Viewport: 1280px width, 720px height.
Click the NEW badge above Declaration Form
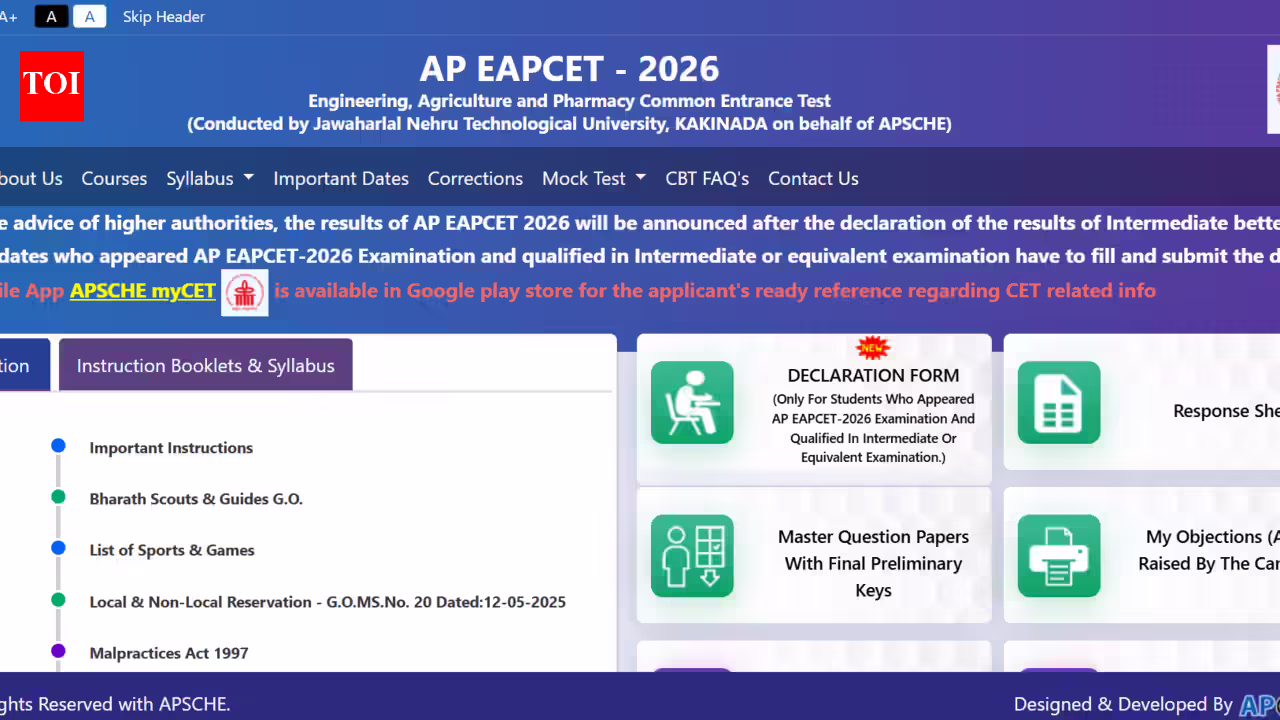tap(873, 348)
